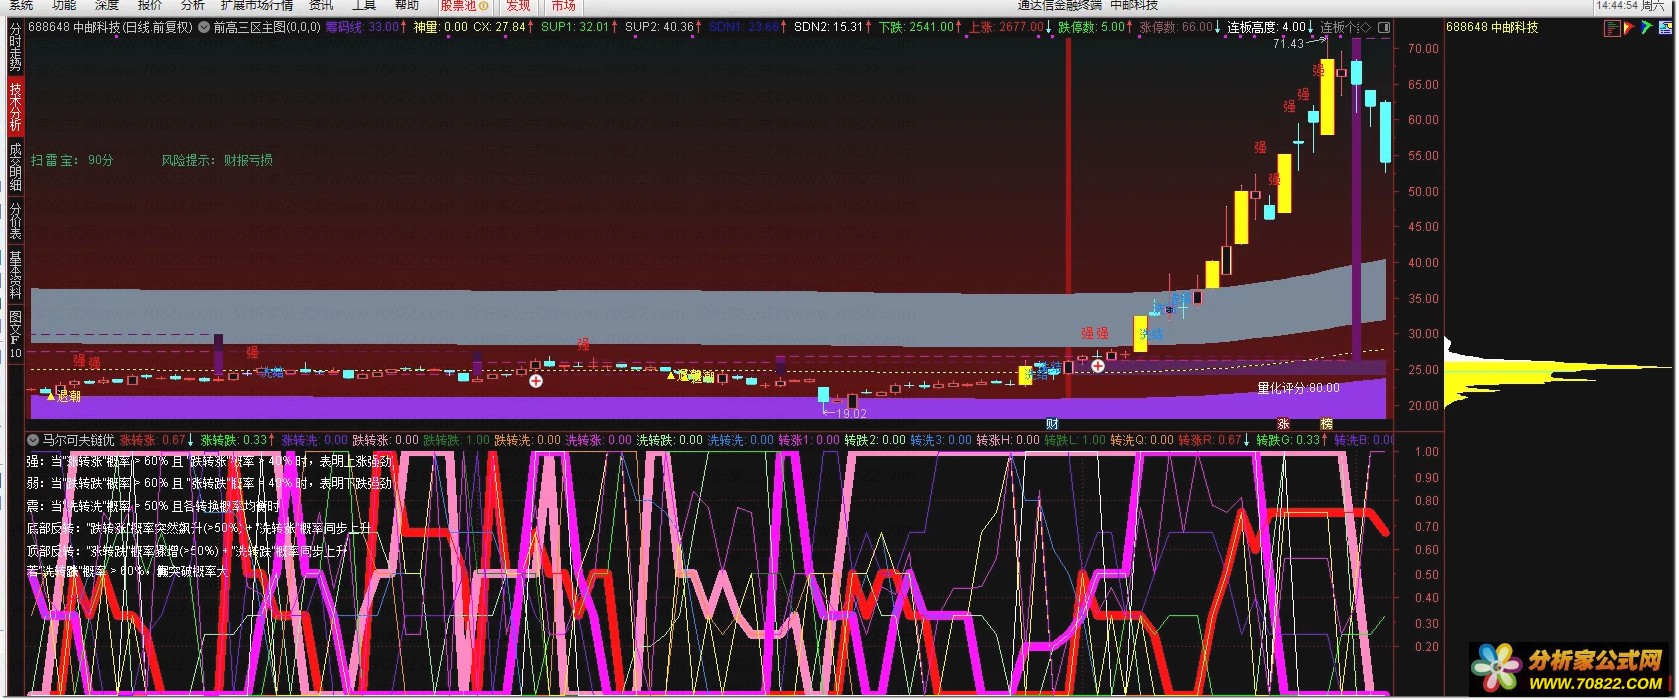Click the 股票池 button
The width and height of the screenshot is (1679, 700).
pyautogui.click(x=464, y=5)
